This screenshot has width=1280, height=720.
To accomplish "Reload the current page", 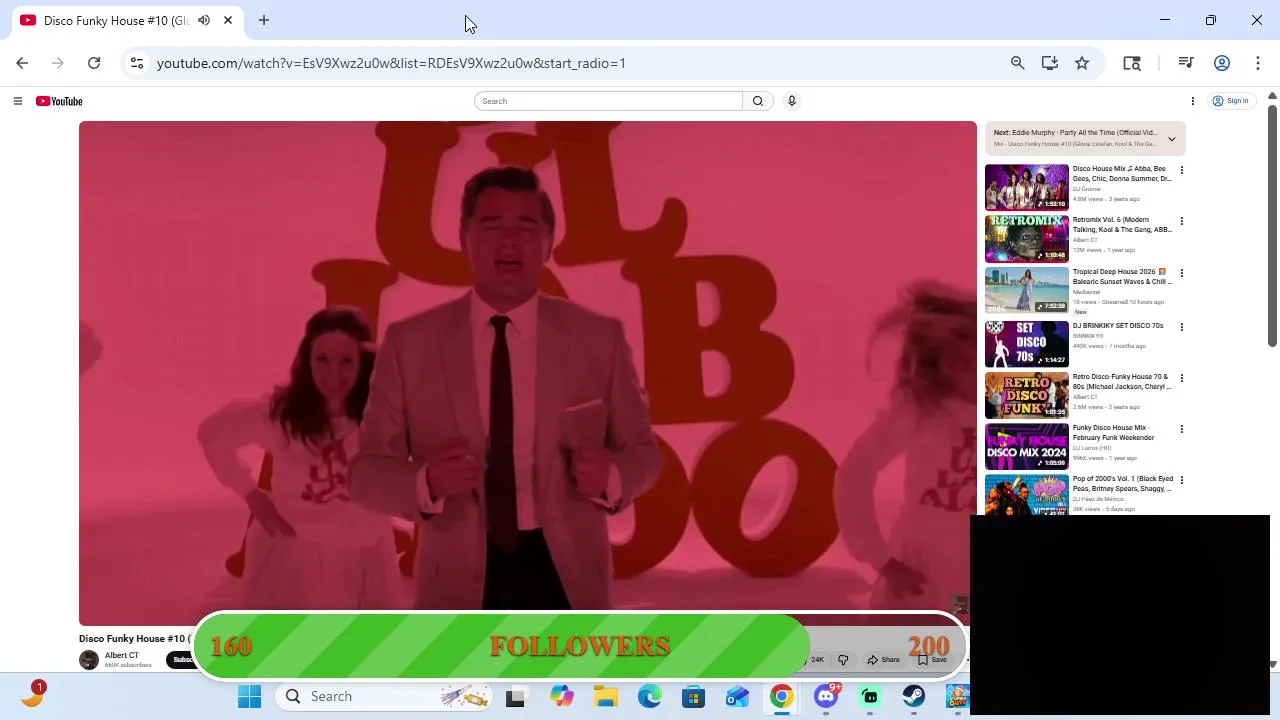I will pos(94,63).
